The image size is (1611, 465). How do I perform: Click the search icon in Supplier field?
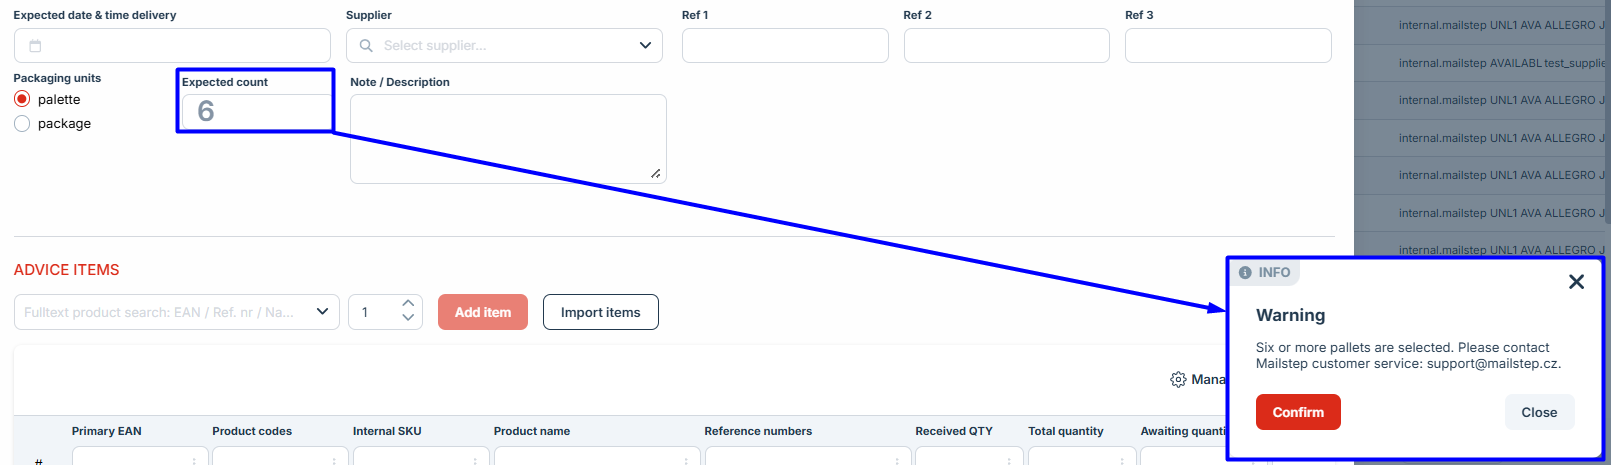click(366, 46)
